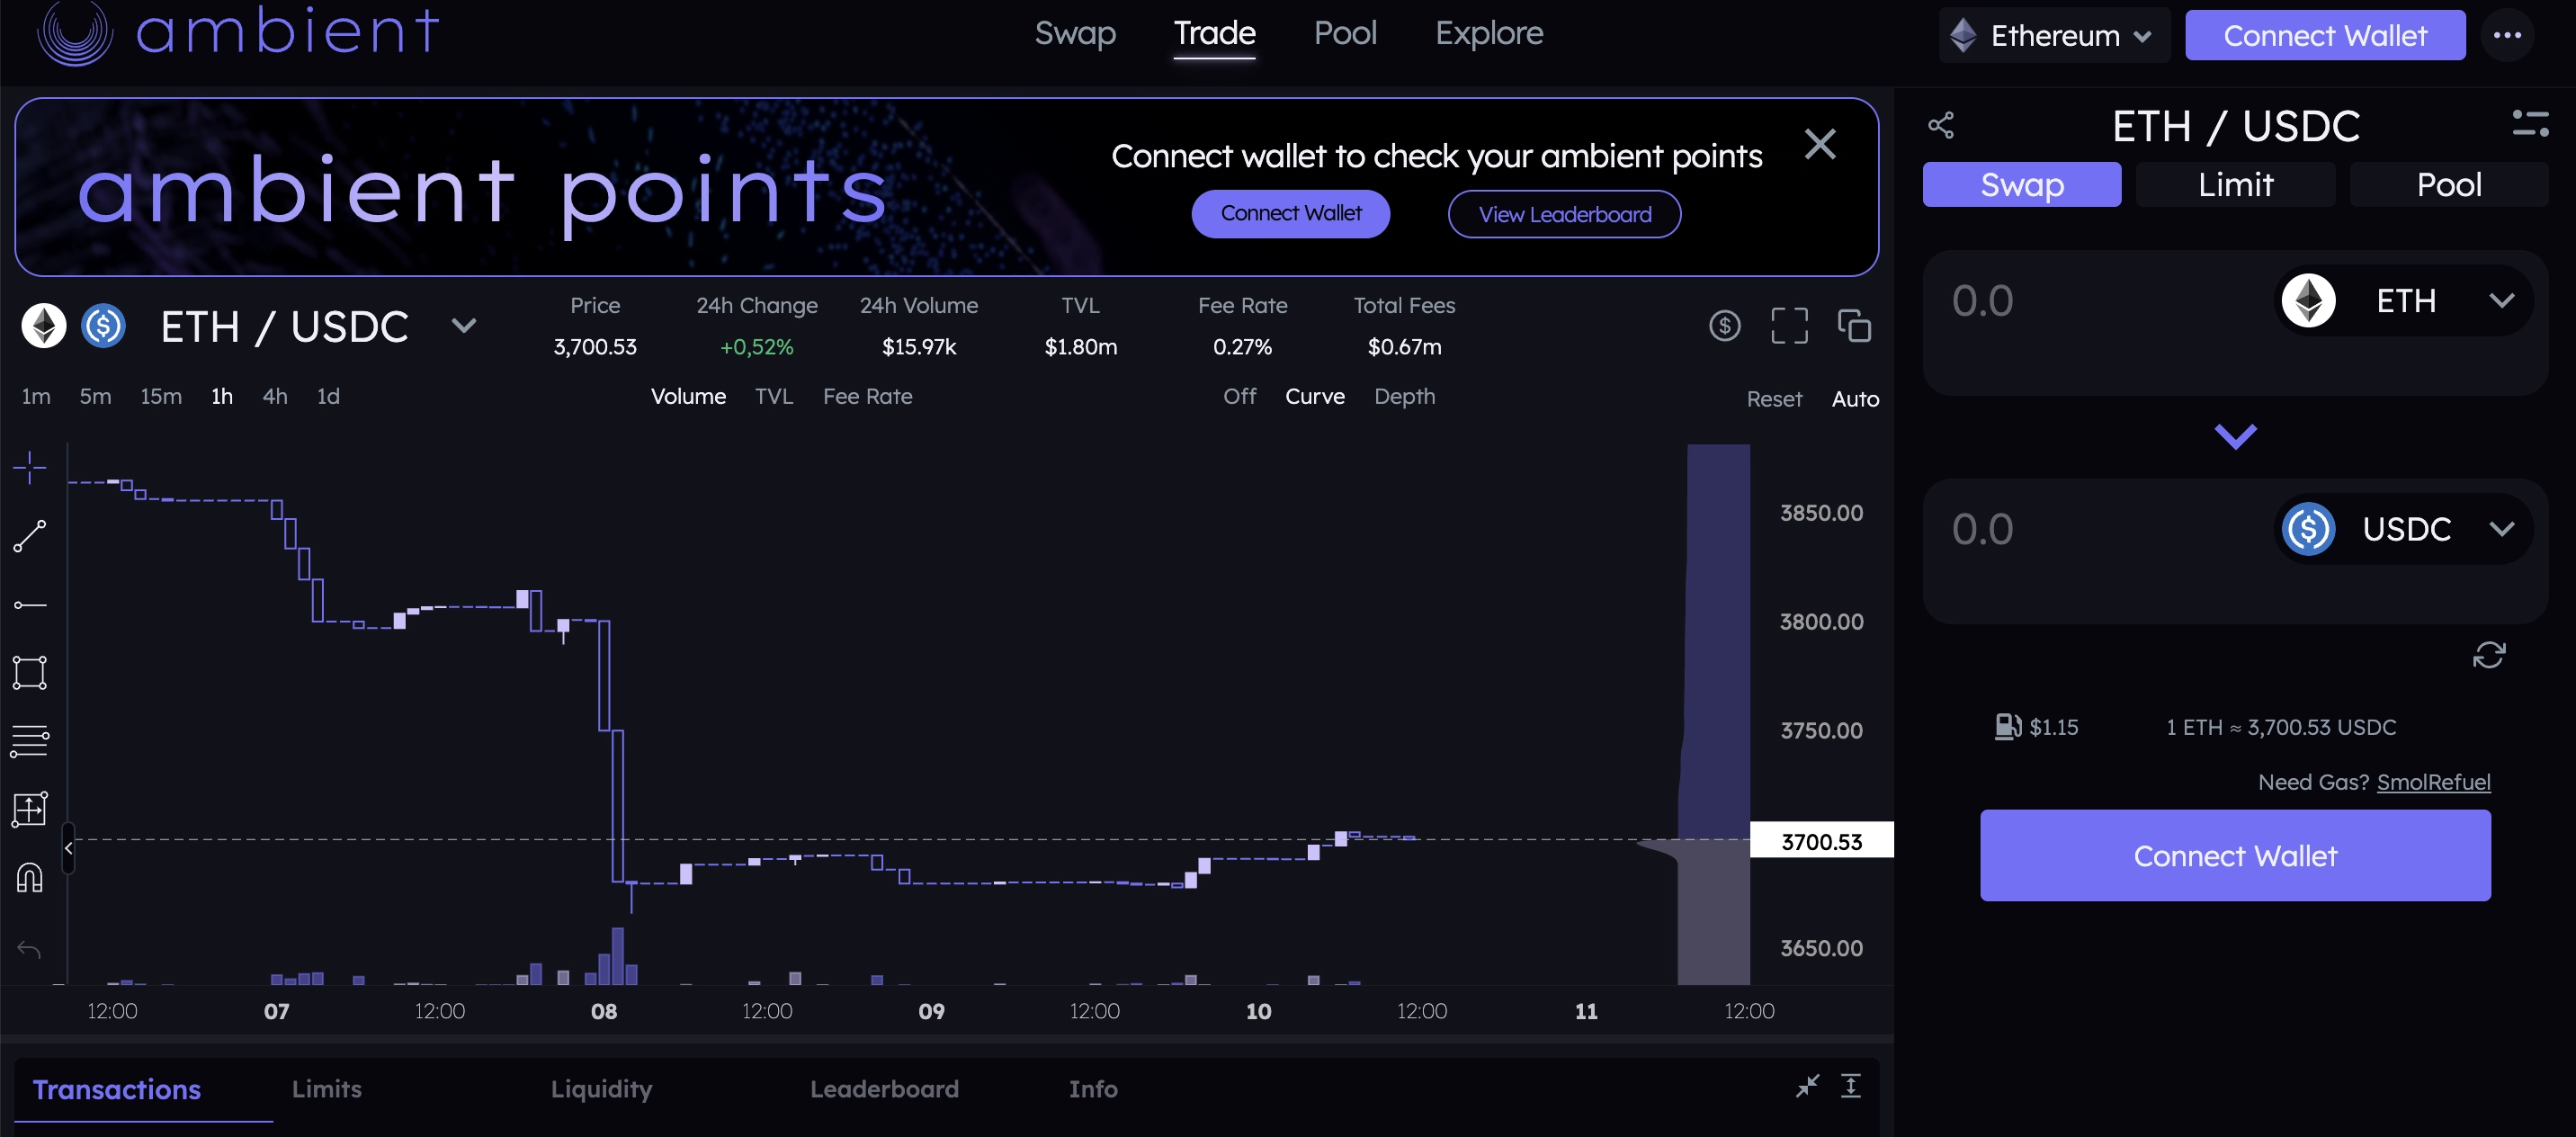The height and width of the screenshot is (1137, 2576).
Task: Select the rectangle drawing tool
Action: [30, 672]
